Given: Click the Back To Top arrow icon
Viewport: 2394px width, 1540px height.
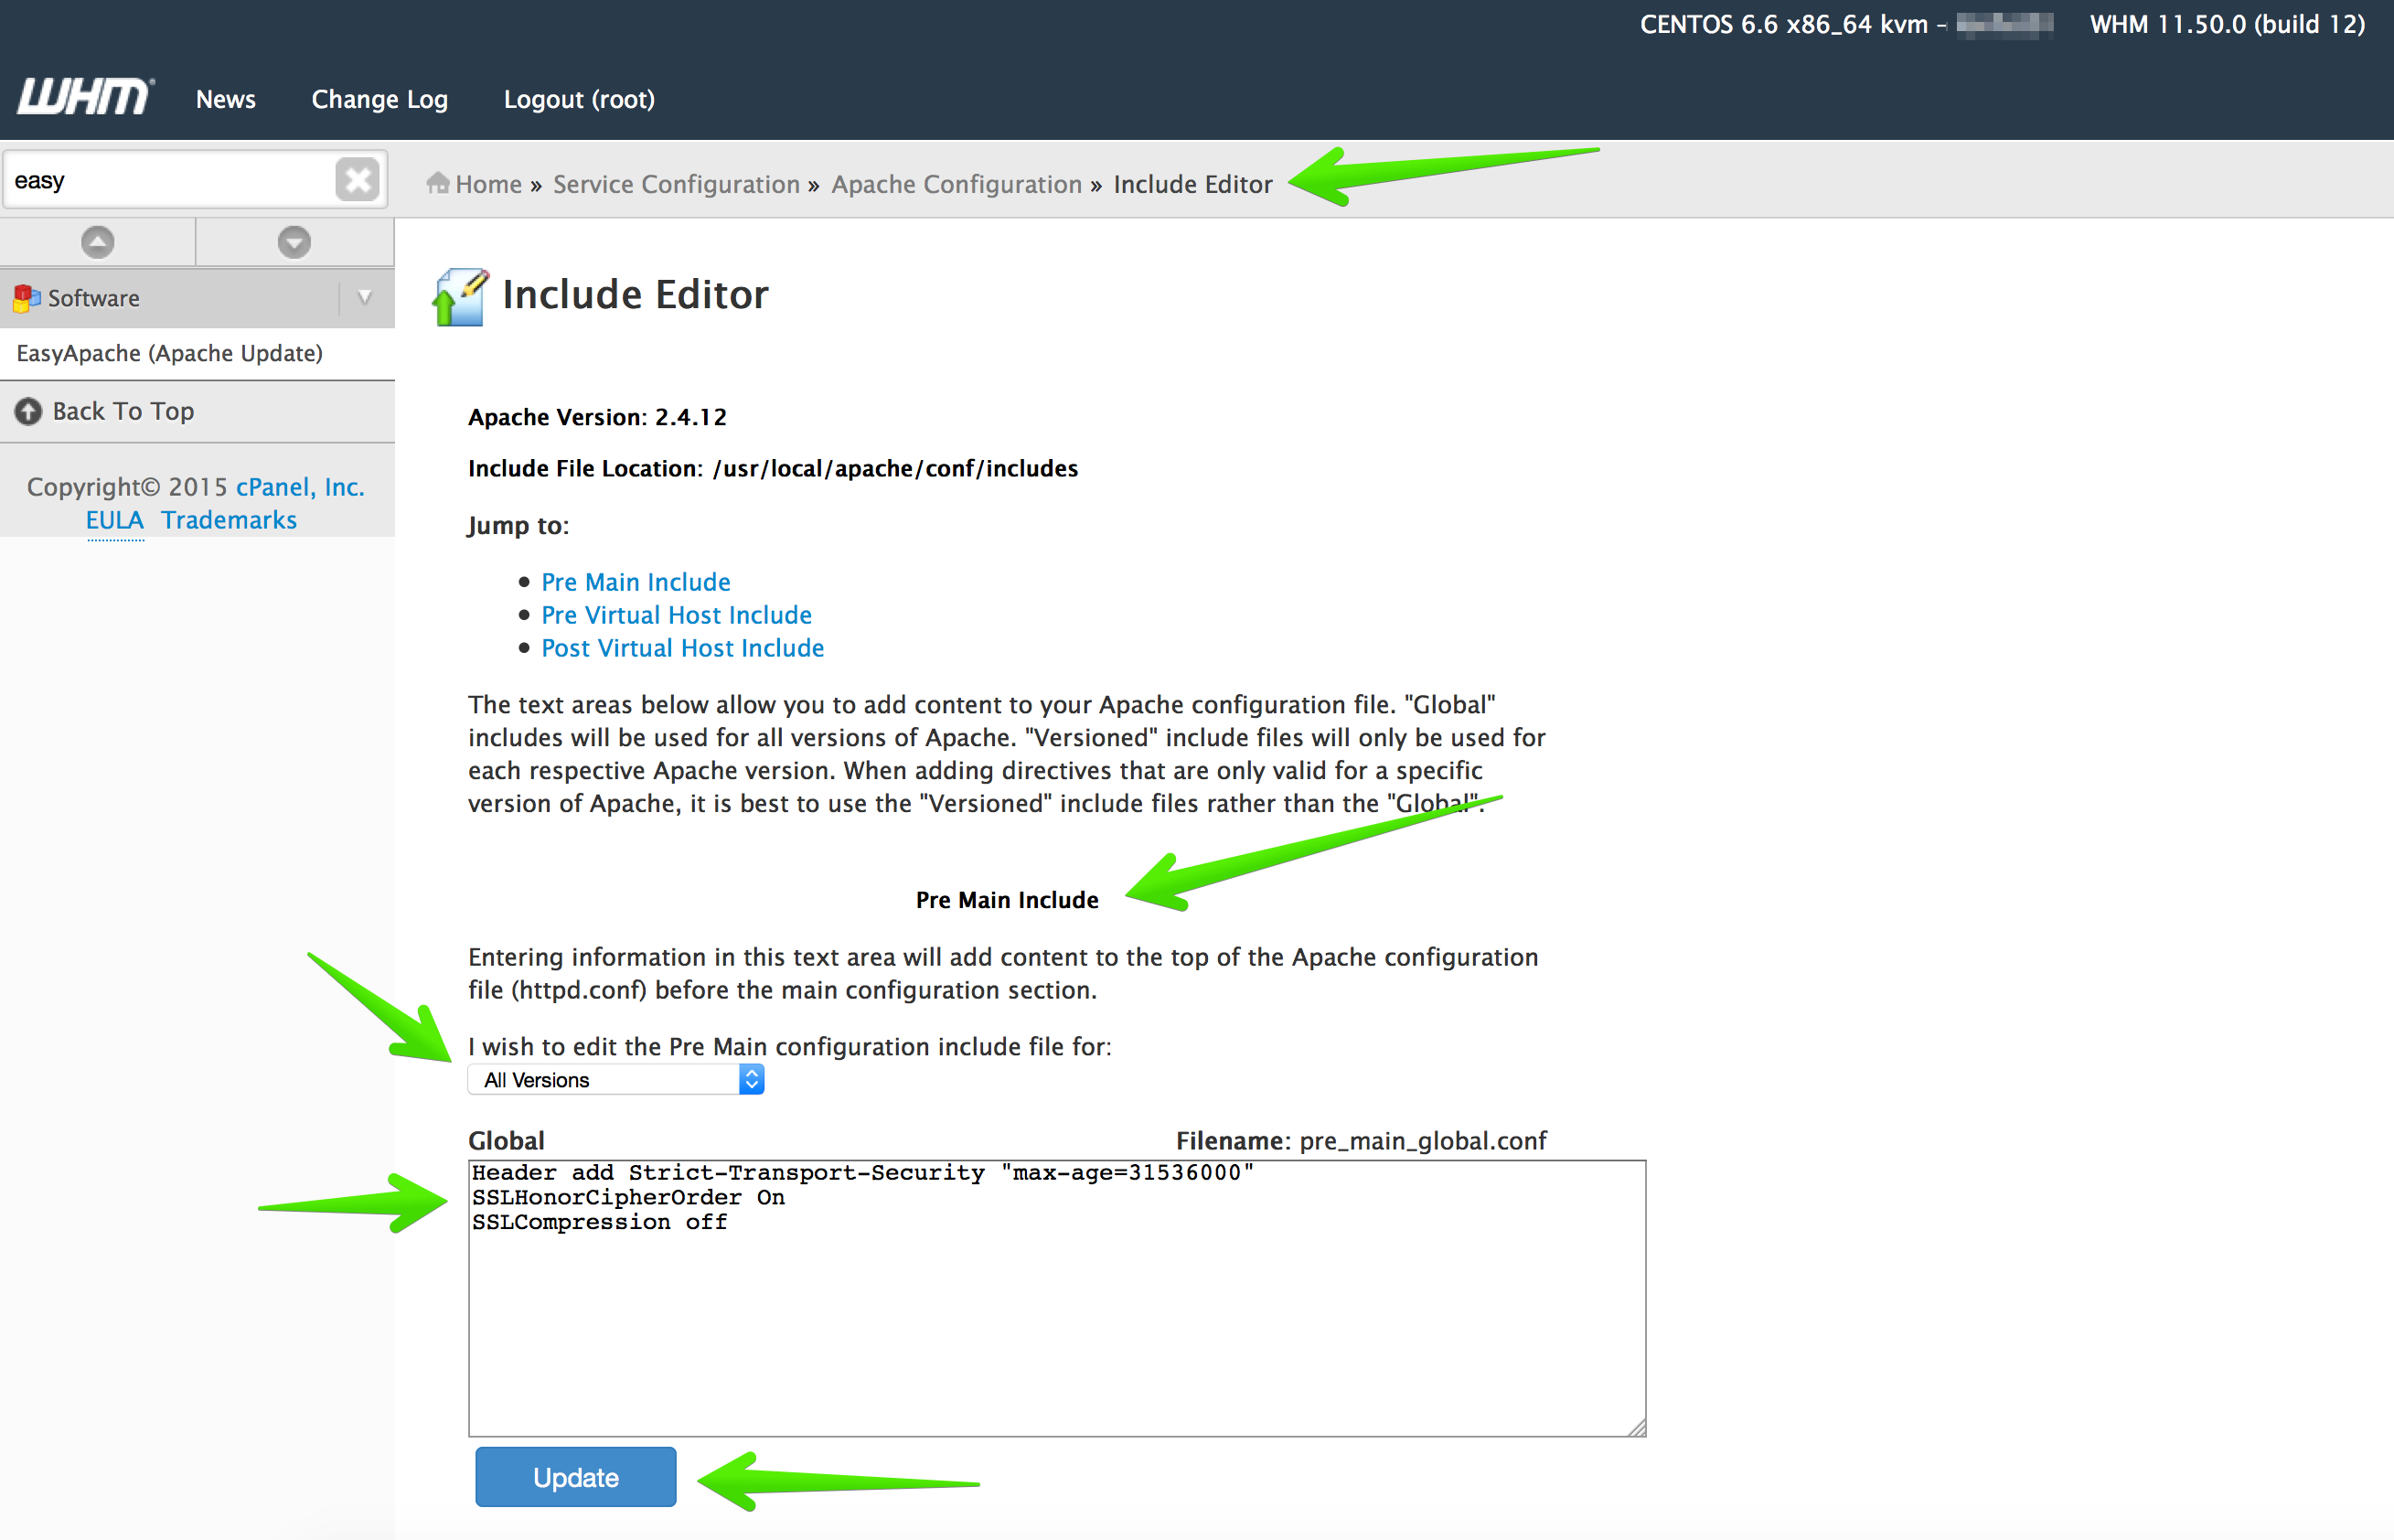Looking at the screenshot, I should [28, 411].
